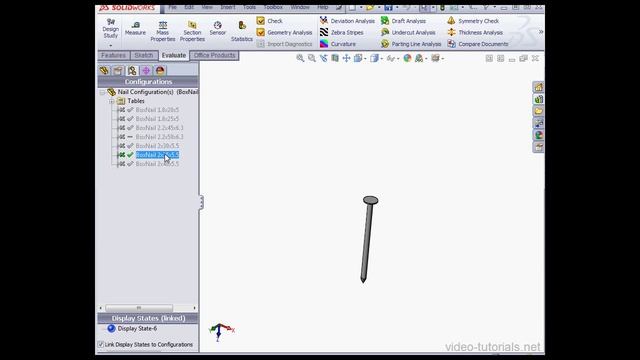Viewport: 640px width, 360px height.
Task: Open Section Properties
Action: [x=192, y=31]
